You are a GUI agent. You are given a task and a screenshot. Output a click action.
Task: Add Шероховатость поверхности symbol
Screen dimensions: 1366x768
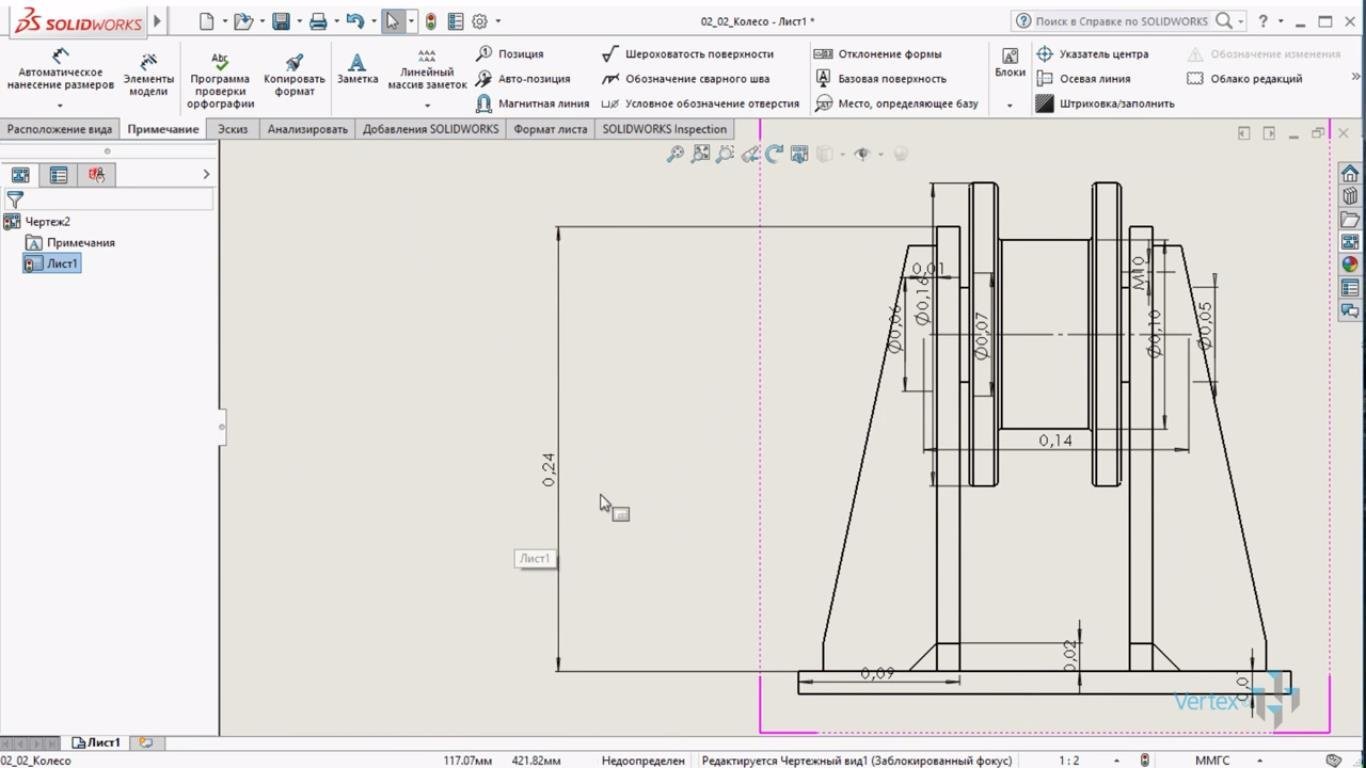click(688, 54)
